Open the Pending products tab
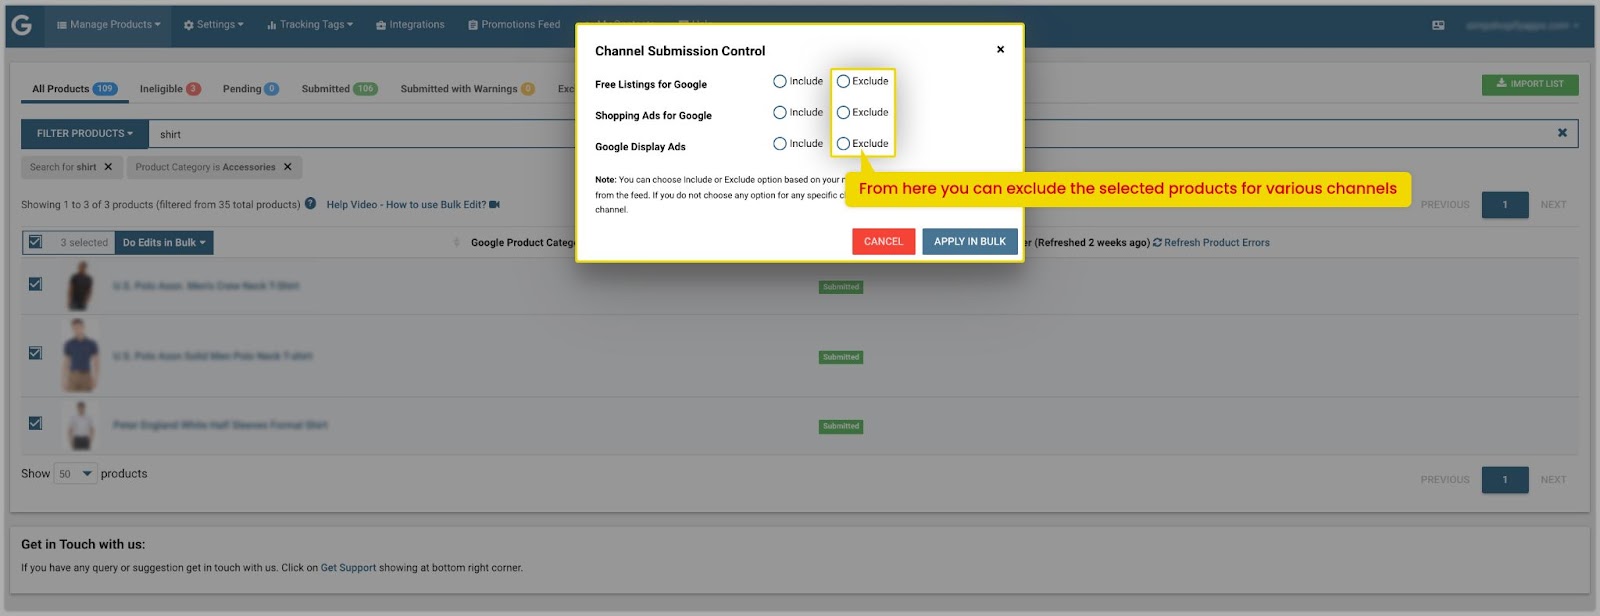Image resolution: width=1600 pixels, height=616 pixels. click(250, 89)
